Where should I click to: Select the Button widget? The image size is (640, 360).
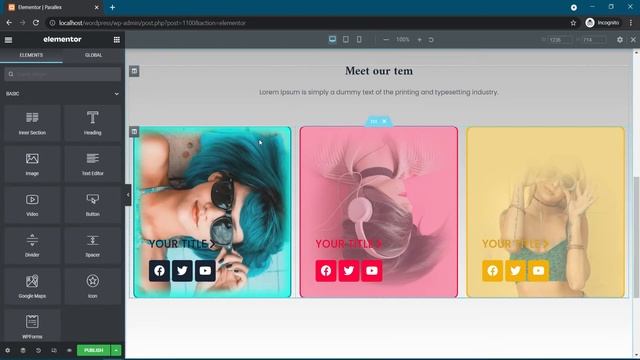point(93,204)
